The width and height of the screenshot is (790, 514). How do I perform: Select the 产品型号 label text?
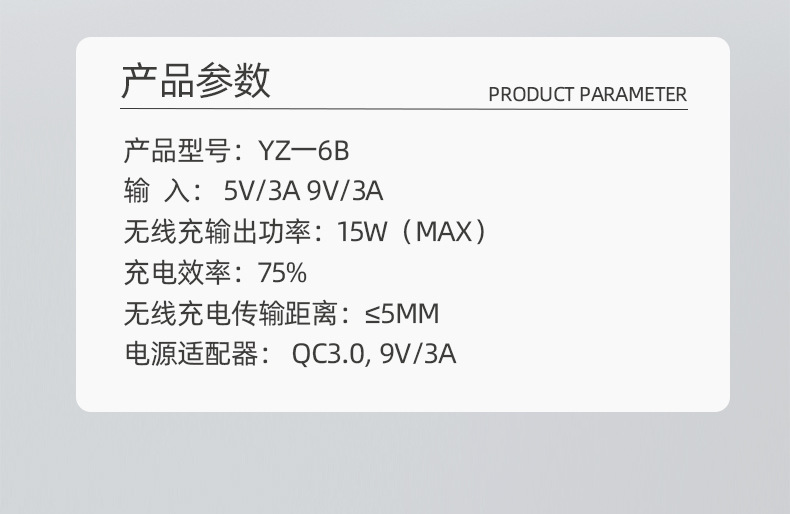tap(177, 150)
